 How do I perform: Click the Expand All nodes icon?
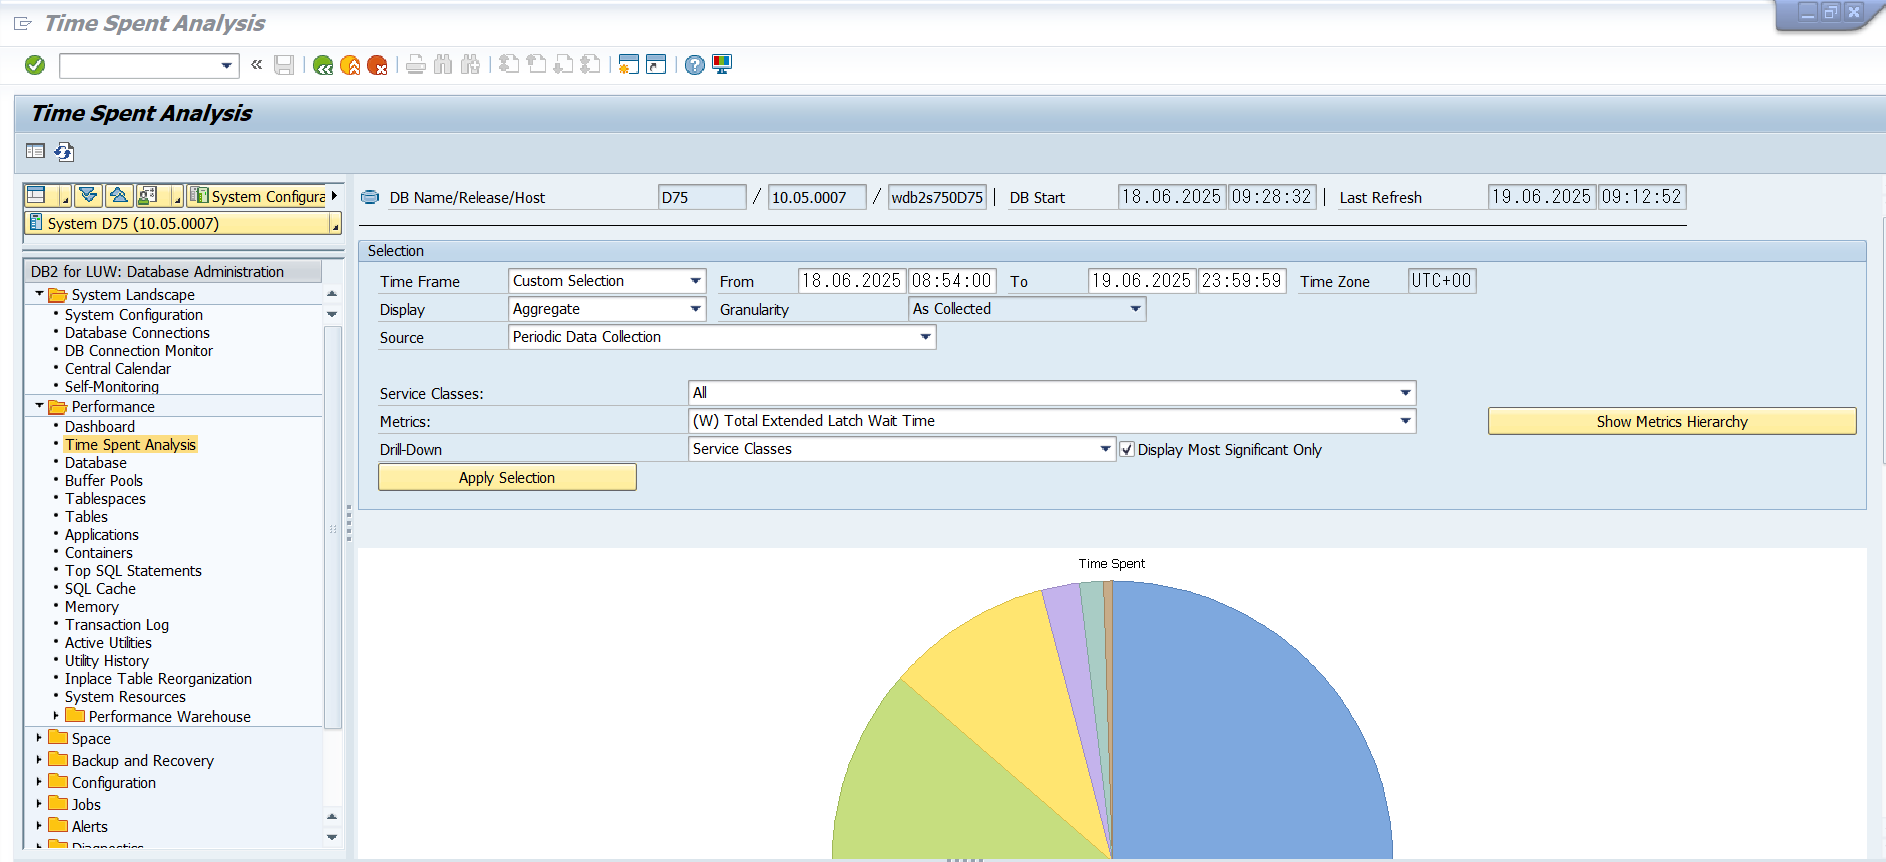[x=89, y=196]
